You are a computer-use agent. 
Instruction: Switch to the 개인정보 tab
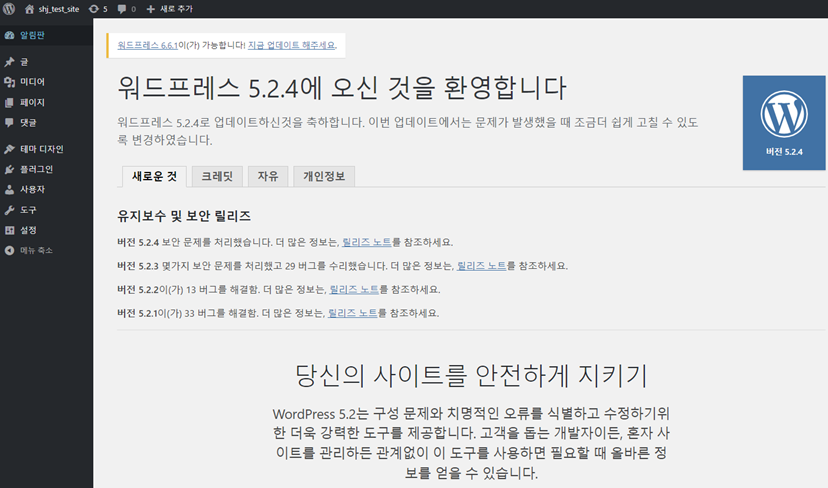coord(324,176)
